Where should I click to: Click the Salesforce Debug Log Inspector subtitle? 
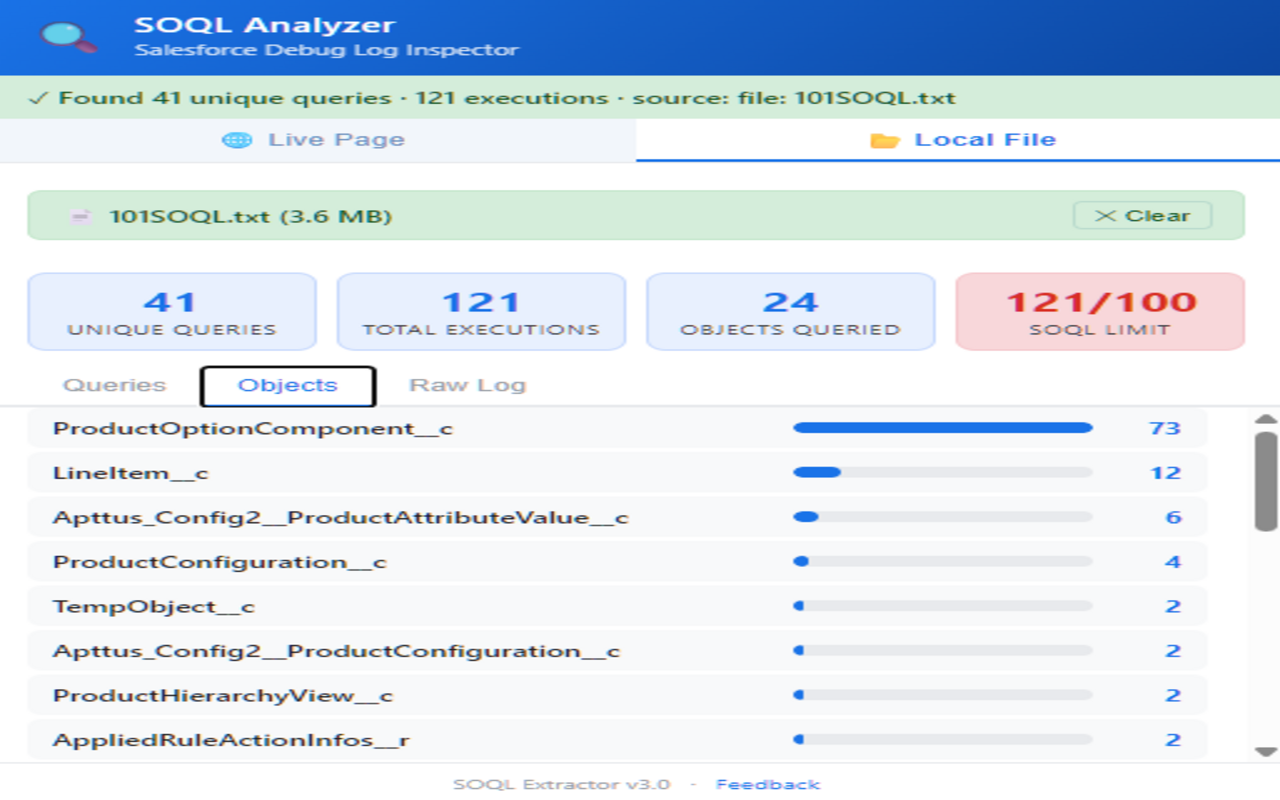tap(327, 50)
